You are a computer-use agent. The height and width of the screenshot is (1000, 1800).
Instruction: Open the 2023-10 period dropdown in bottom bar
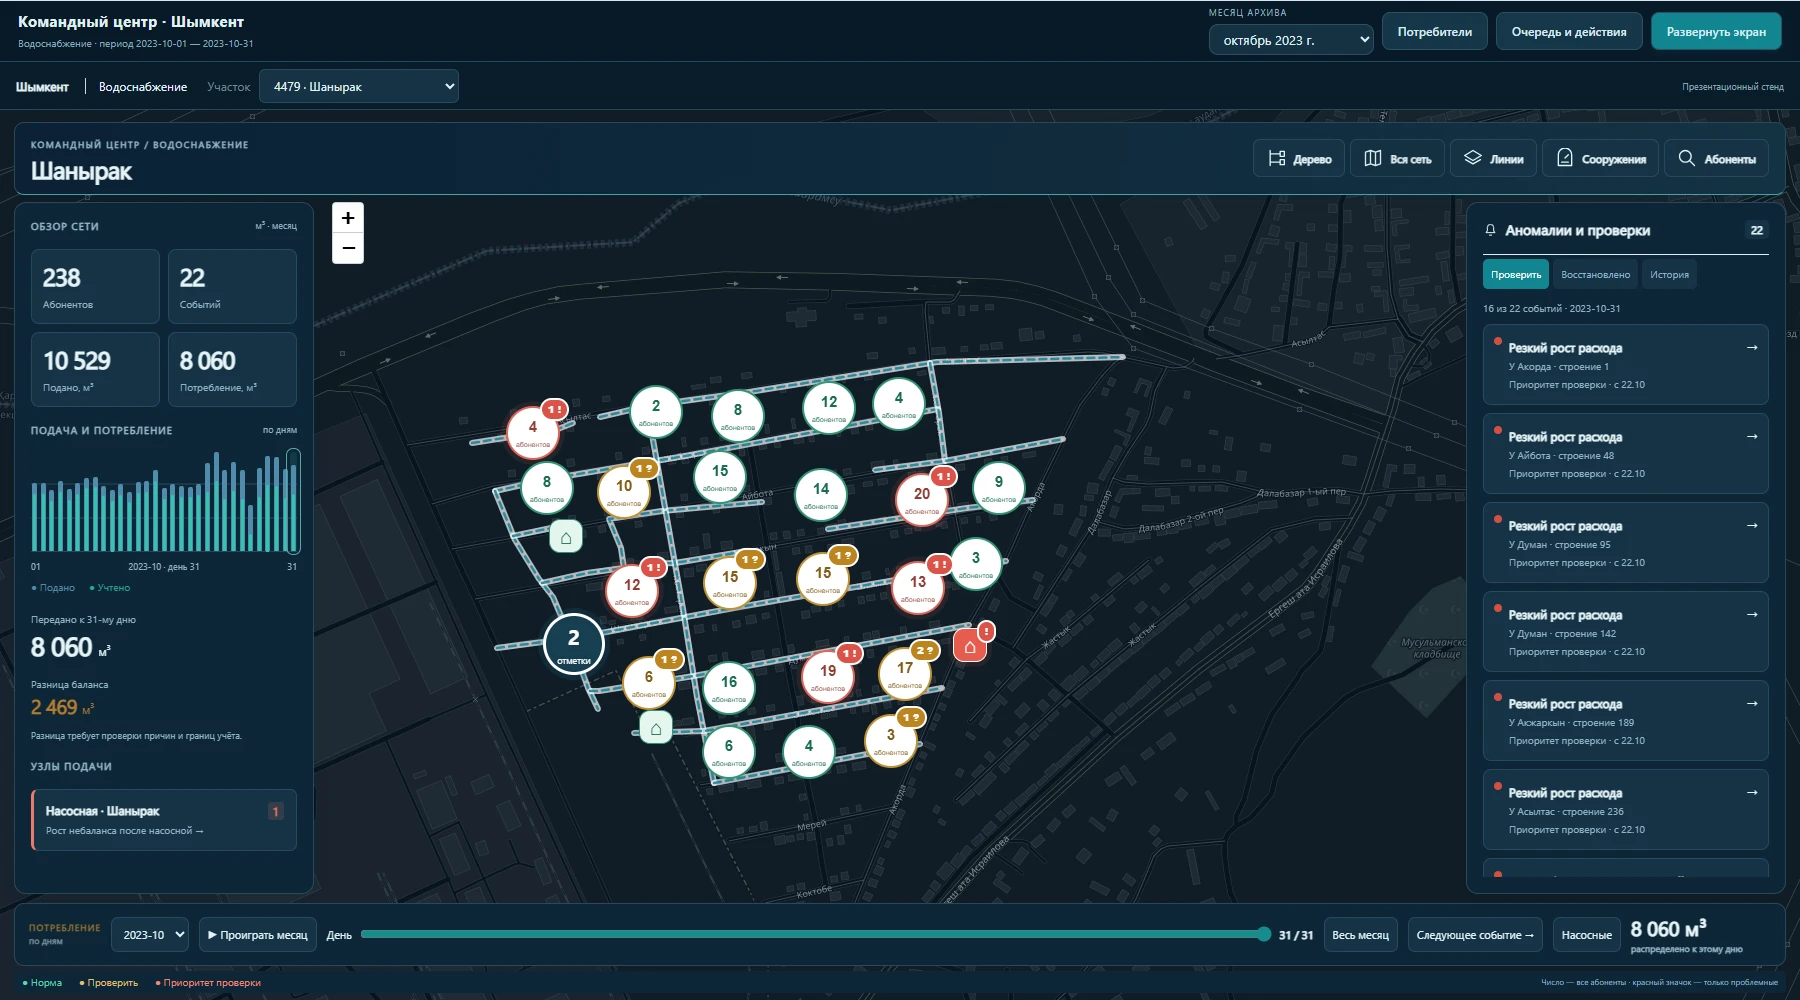[150, 935]
